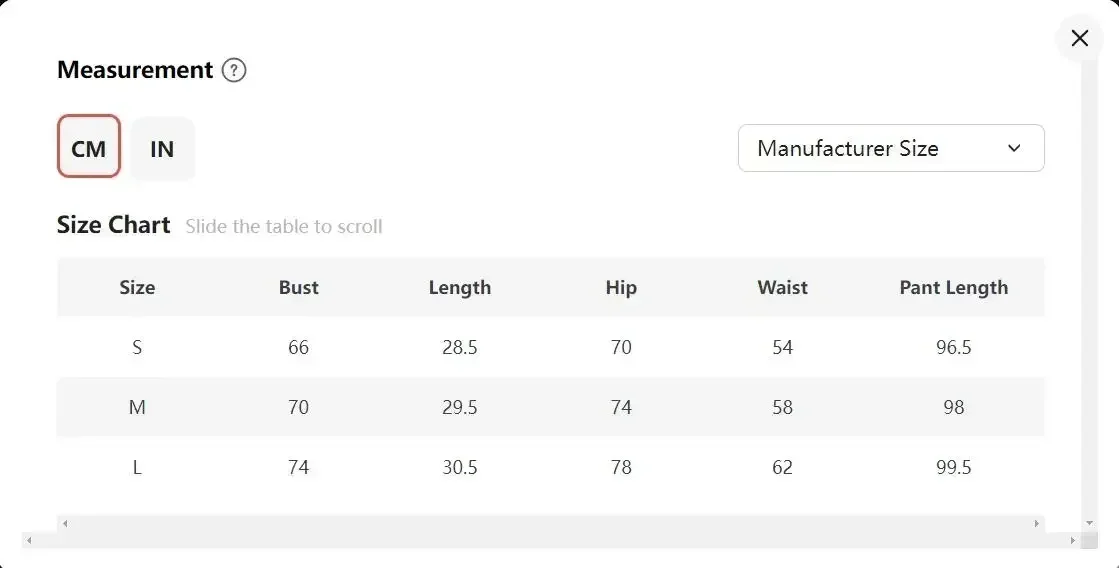The height and width of the screenshot is (568, 1119).
Task: Click the table scroll right arrow
Action: pos(1036,523)
